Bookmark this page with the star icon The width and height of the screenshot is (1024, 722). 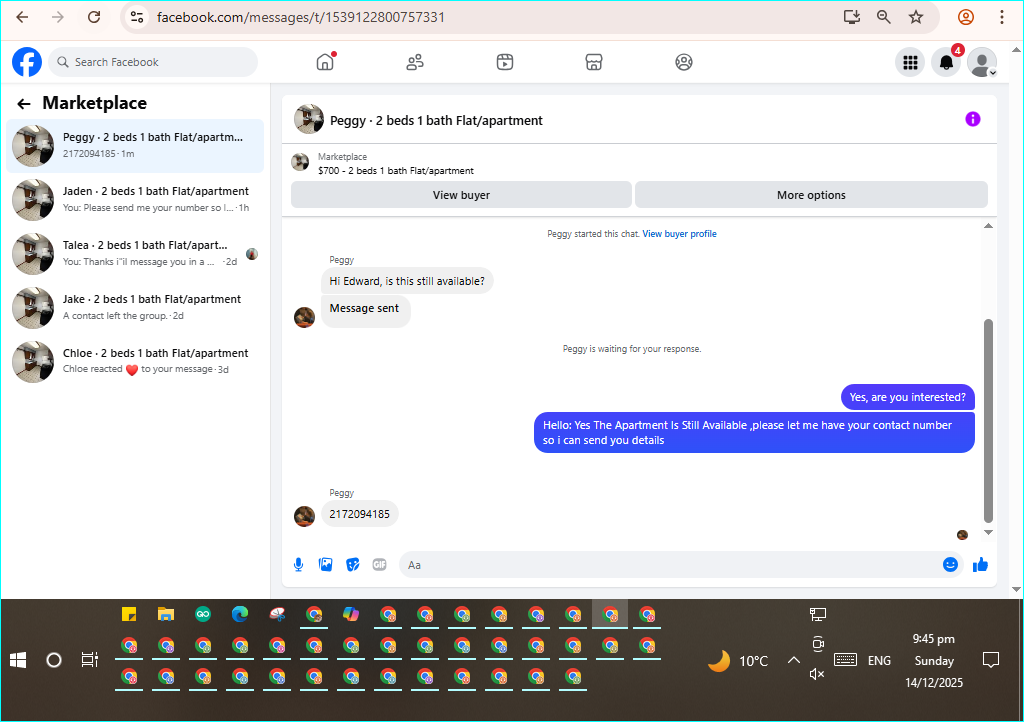[916, 17]
